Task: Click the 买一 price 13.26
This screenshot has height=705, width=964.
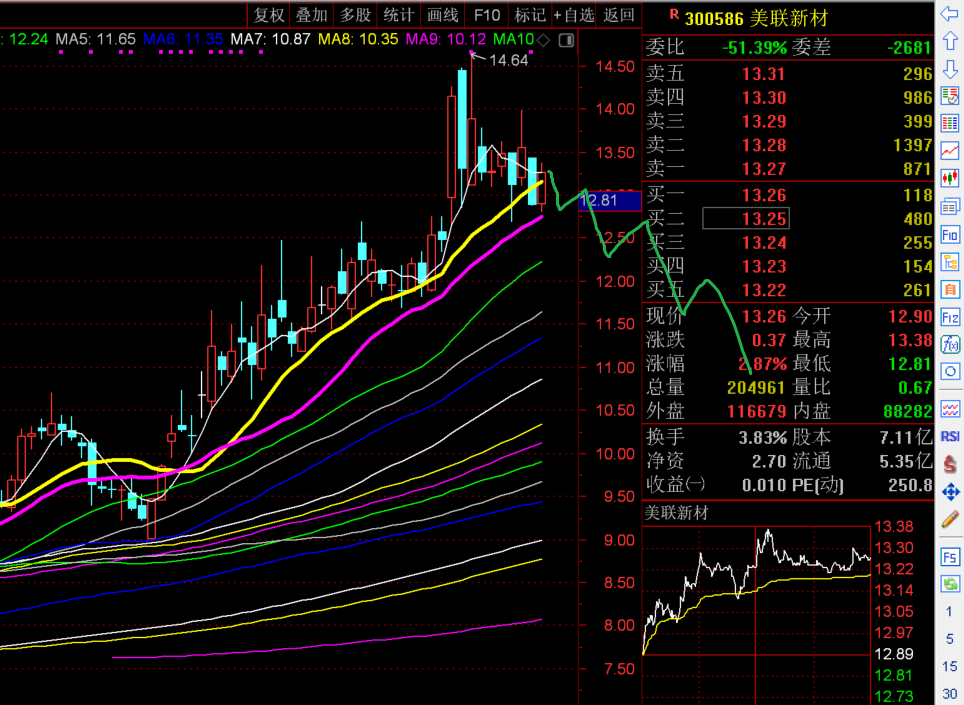Action: (764, 195)
